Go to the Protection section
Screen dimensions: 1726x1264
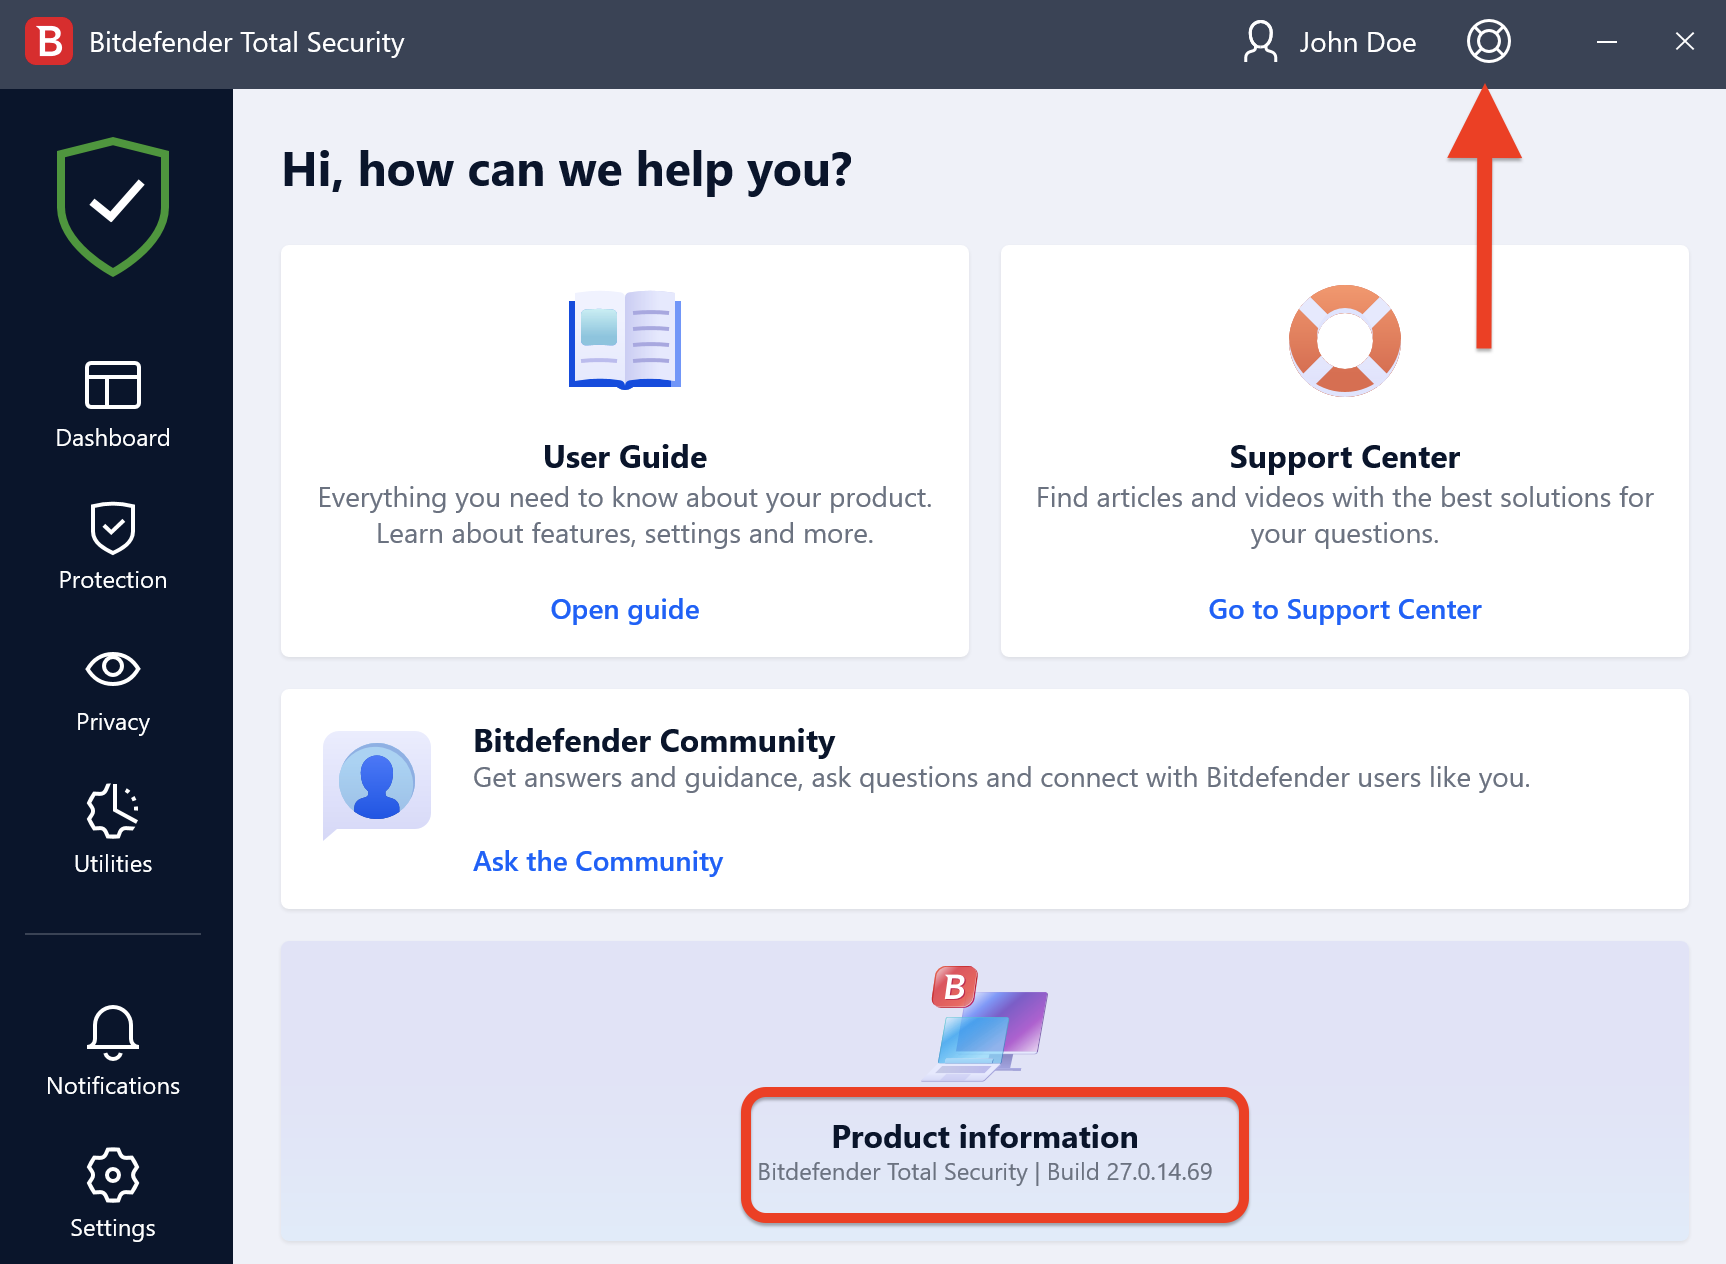click(113, 547)
